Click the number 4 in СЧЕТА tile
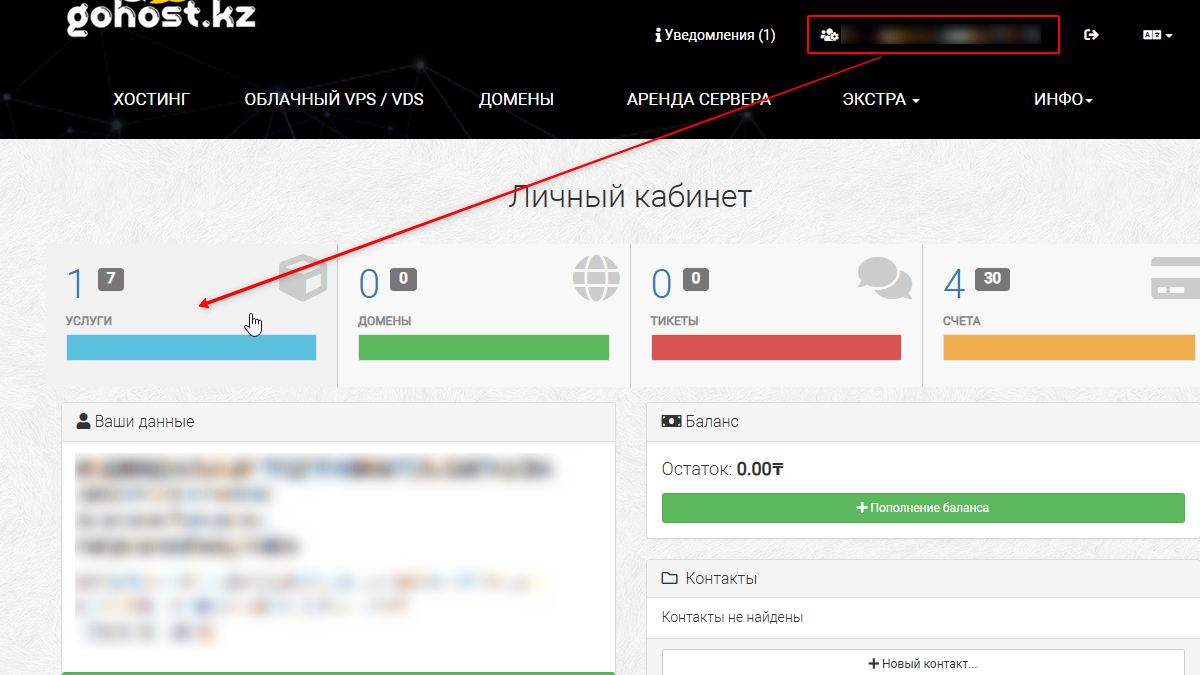 click(955, 285)
